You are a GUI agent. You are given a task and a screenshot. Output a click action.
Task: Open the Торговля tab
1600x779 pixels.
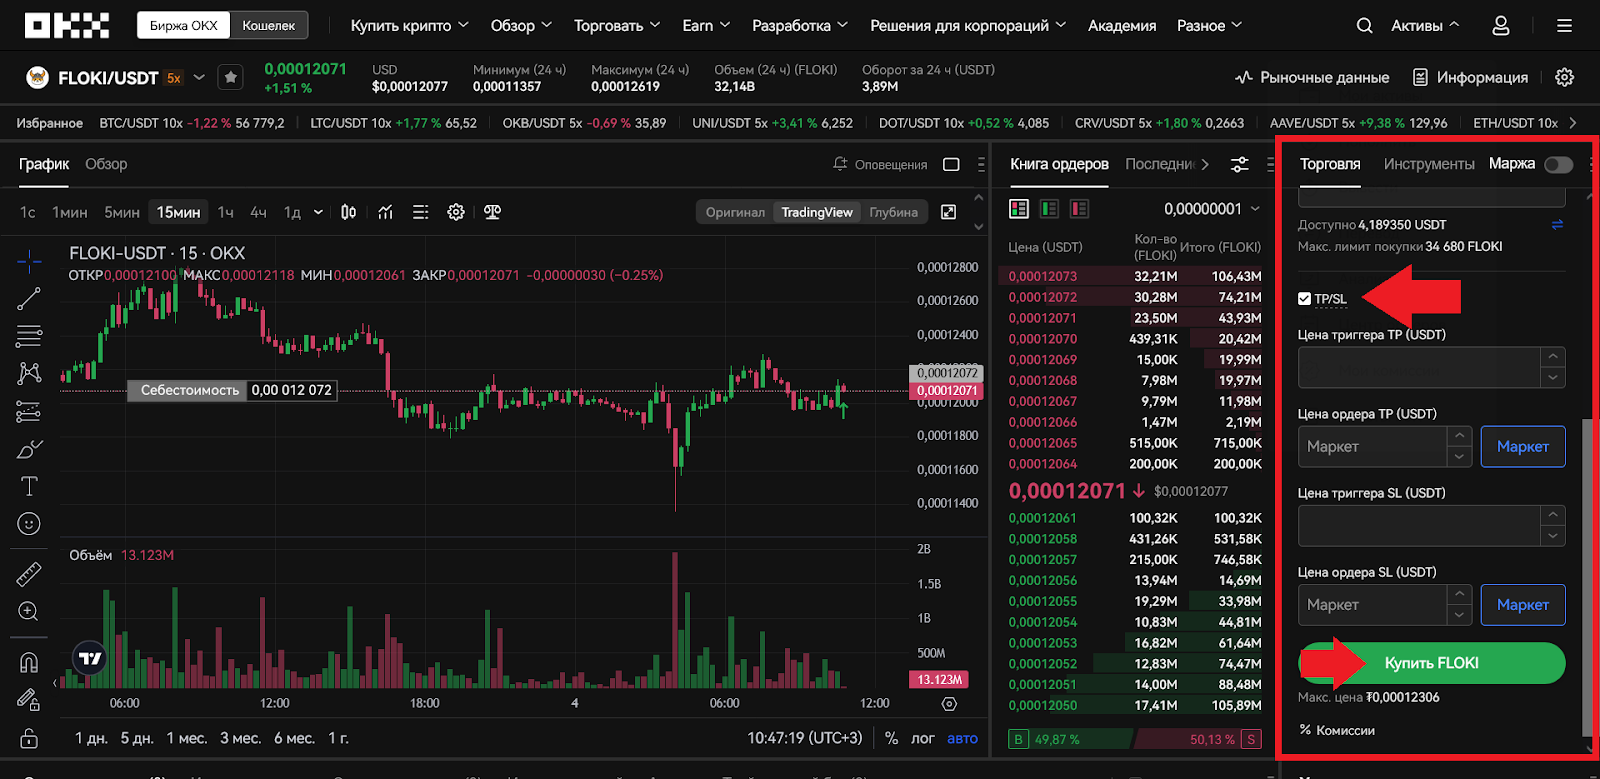click(1330, 164)
